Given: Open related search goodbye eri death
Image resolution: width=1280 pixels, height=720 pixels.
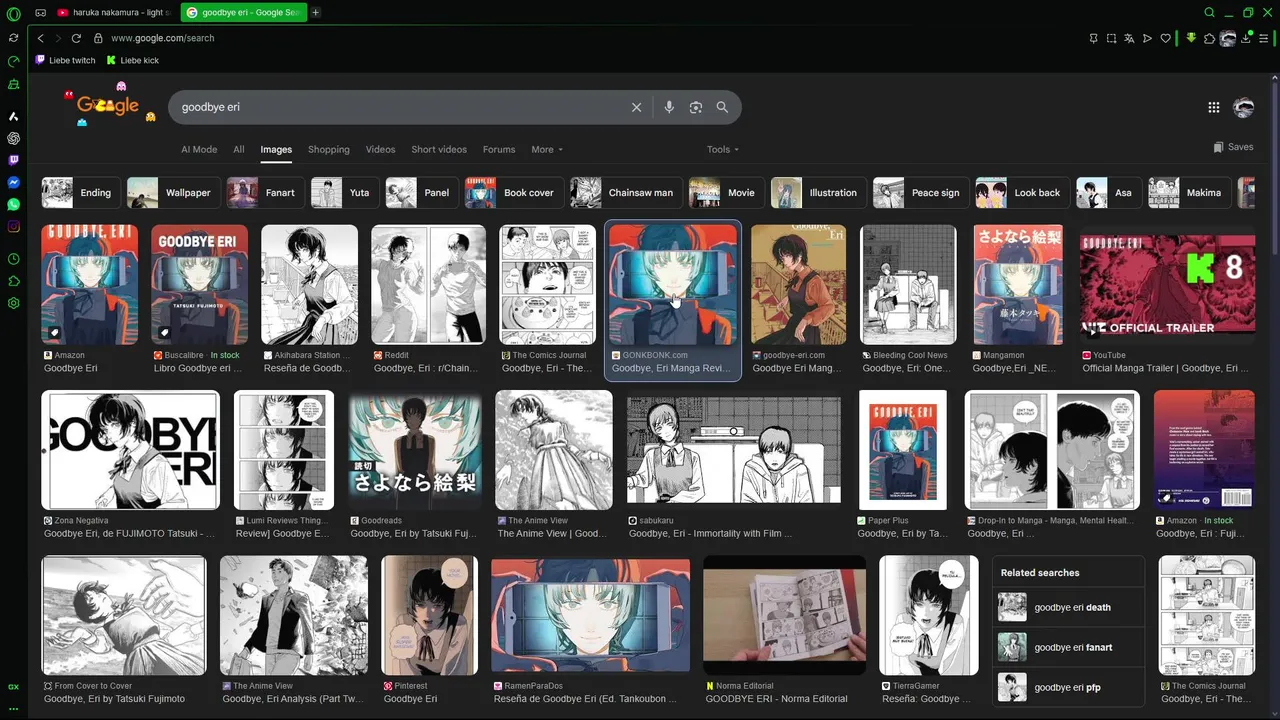Looking at the screenshot, I should click(1068, 607).
